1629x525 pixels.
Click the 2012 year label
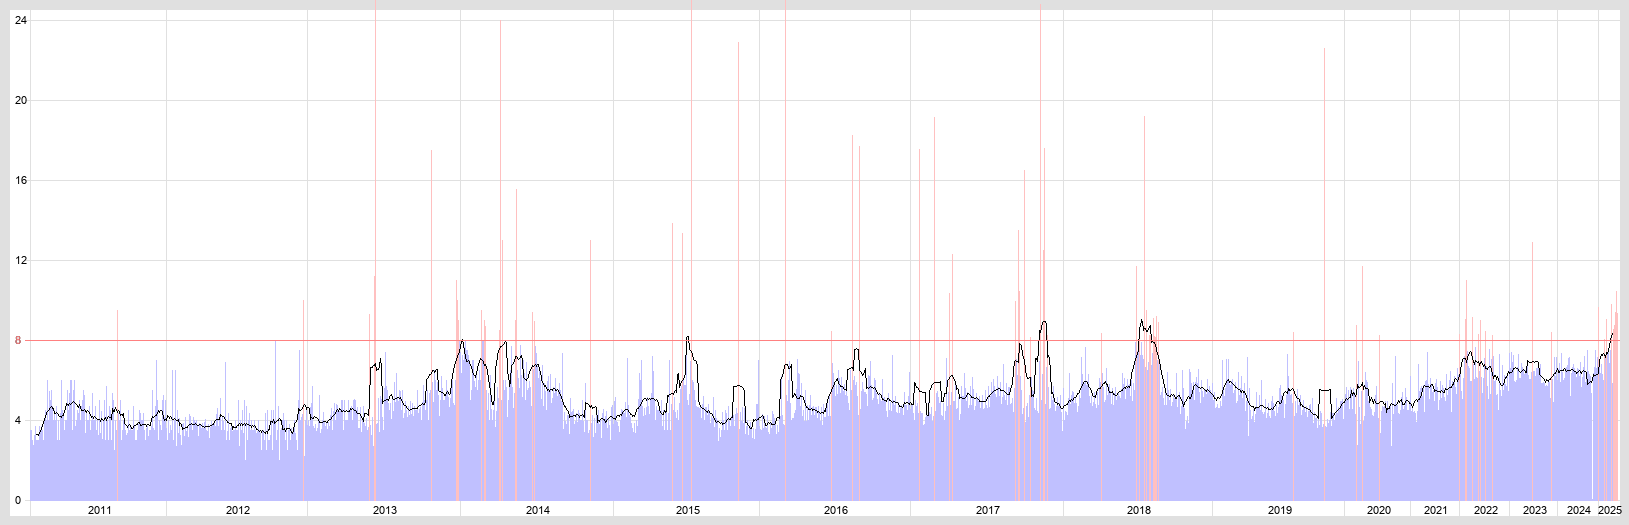(238, 510)
